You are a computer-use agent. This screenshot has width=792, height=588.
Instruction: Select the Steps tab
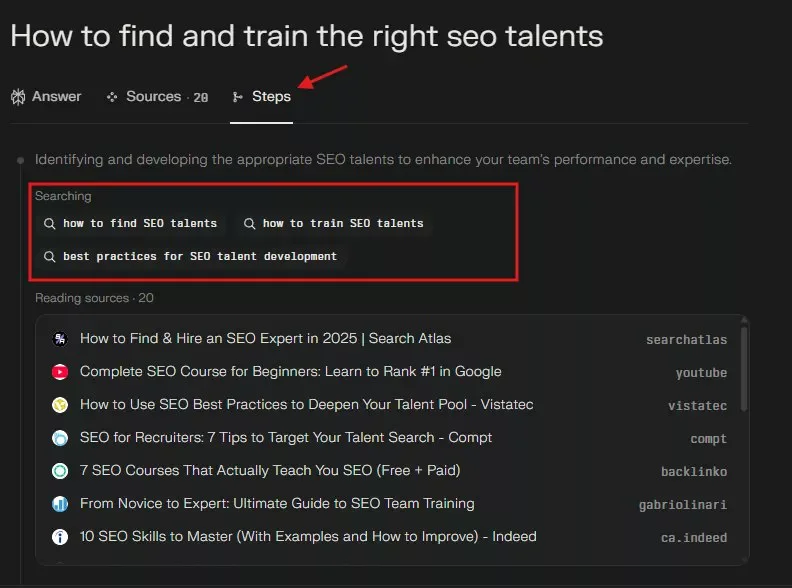[x=261, y=97]
